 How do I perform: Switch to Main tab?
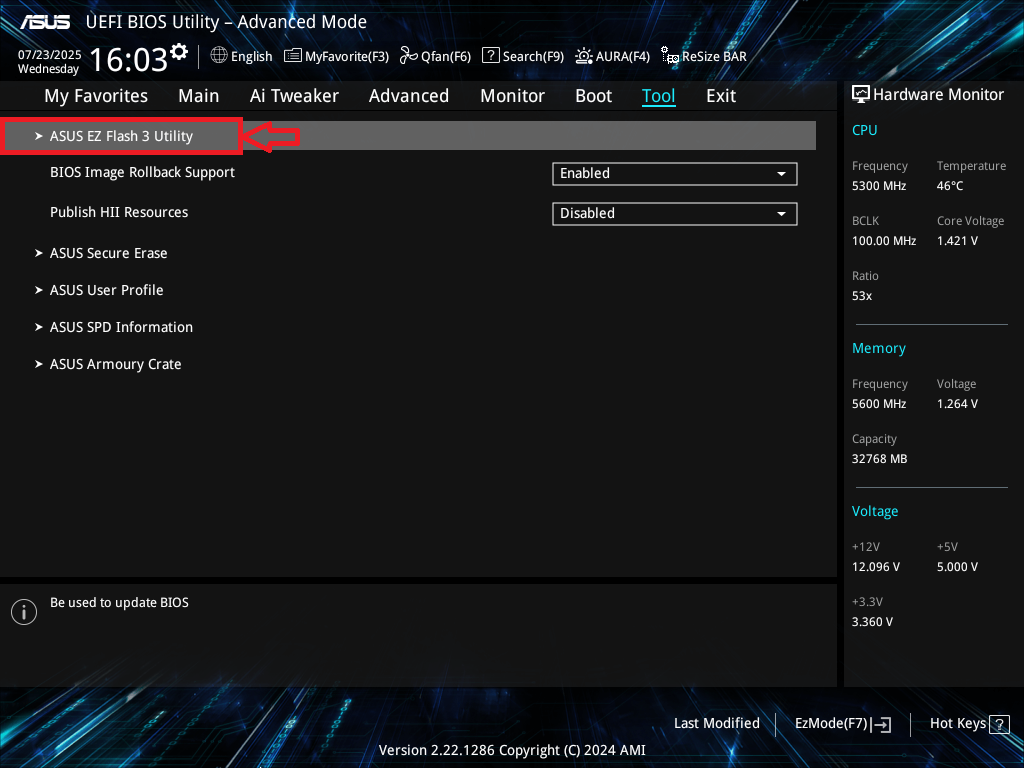[199, 96]
